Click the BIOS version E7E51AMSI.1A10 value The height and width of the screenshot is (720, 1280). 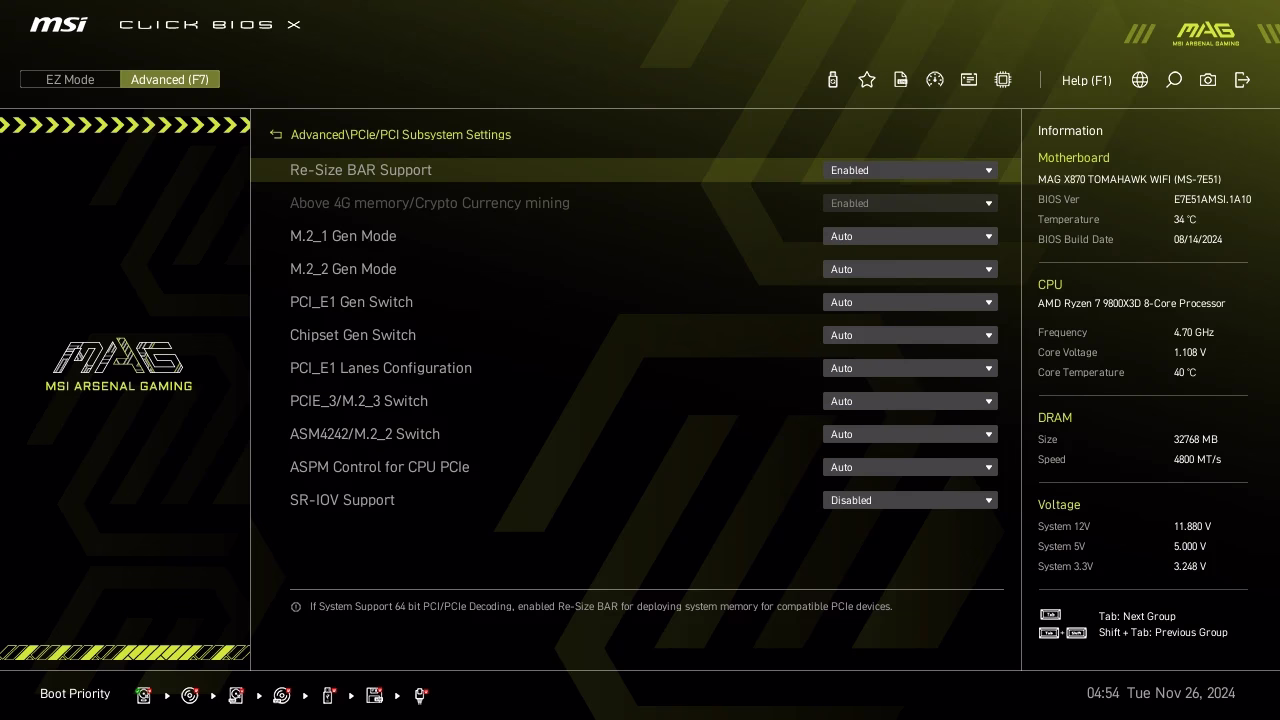(1212, 200)
